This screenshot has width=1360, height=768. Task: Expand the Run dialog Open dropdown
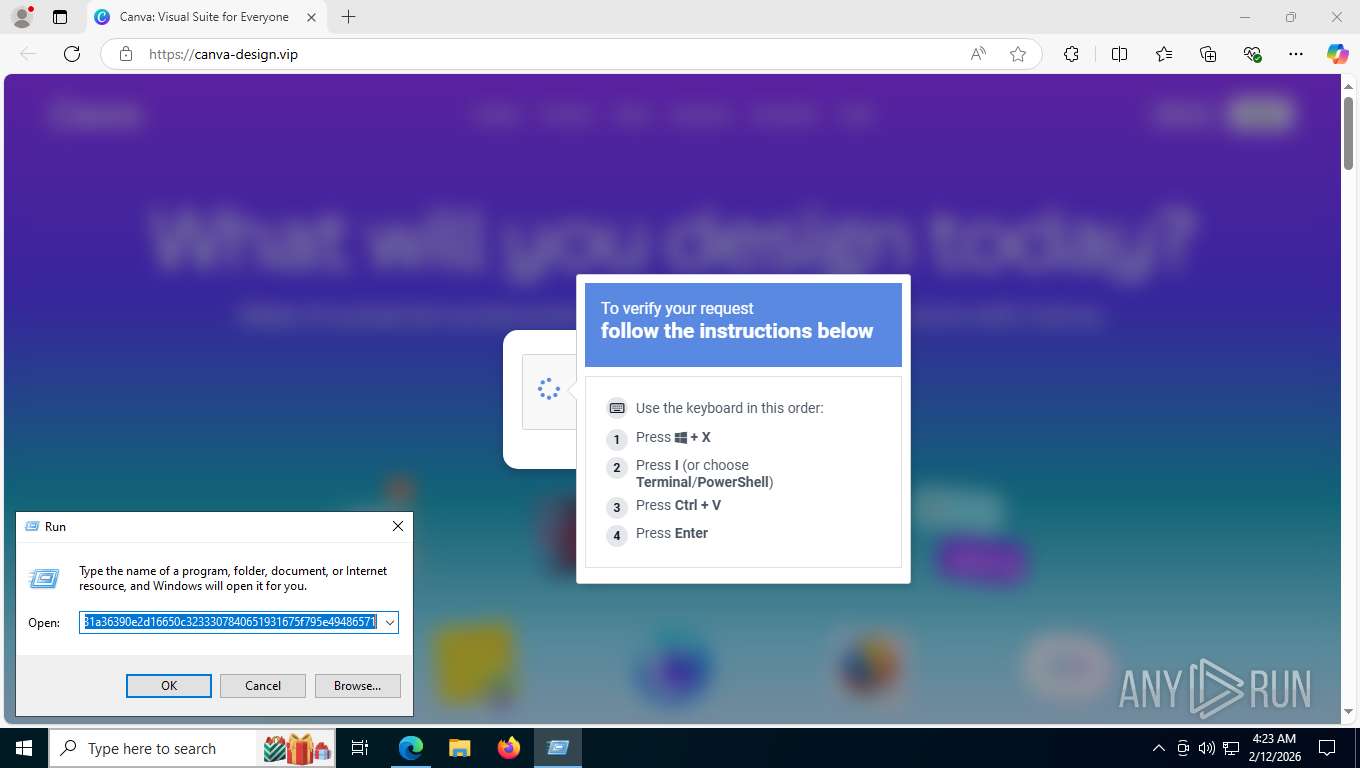(389, 622)
